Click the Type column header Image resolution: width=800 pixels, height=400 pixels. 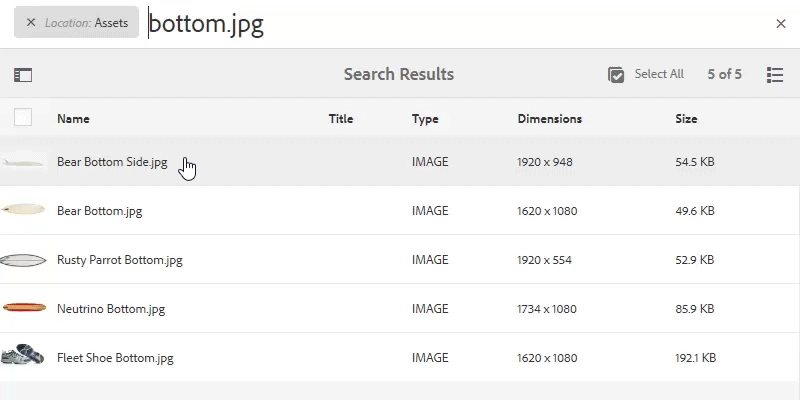[x=425, y=119]
